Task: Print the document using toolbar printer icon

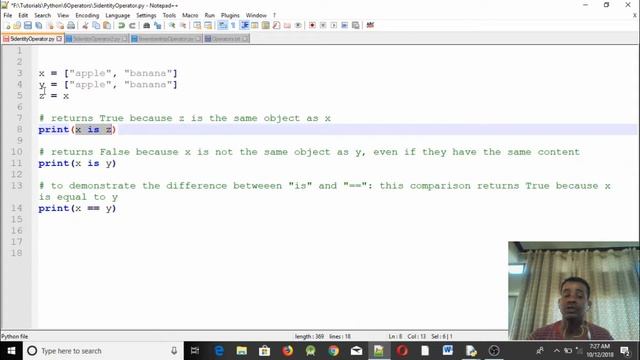Action: pyautogui.click(x=71, y=26)
